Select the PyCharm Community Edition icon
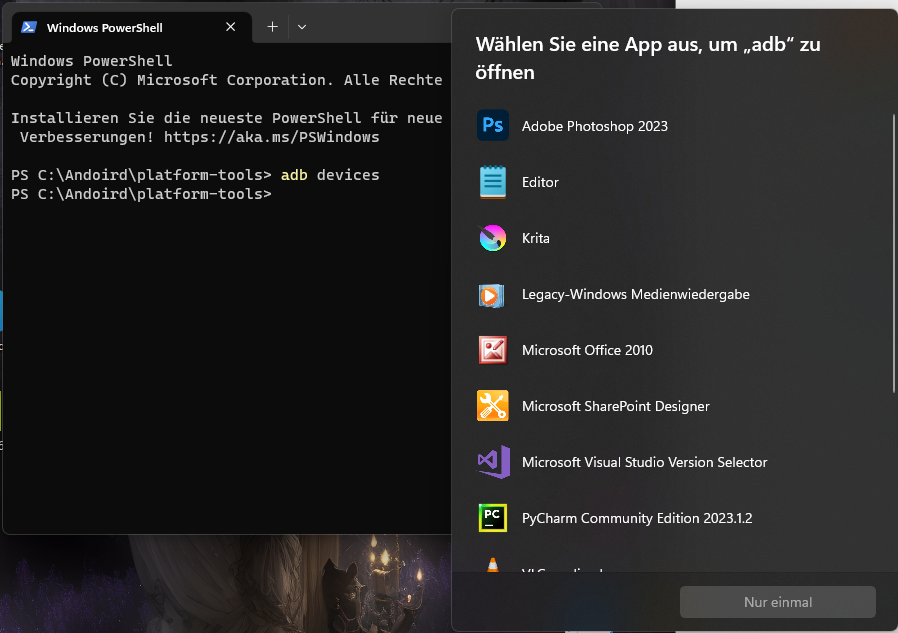 coord(493,518)
